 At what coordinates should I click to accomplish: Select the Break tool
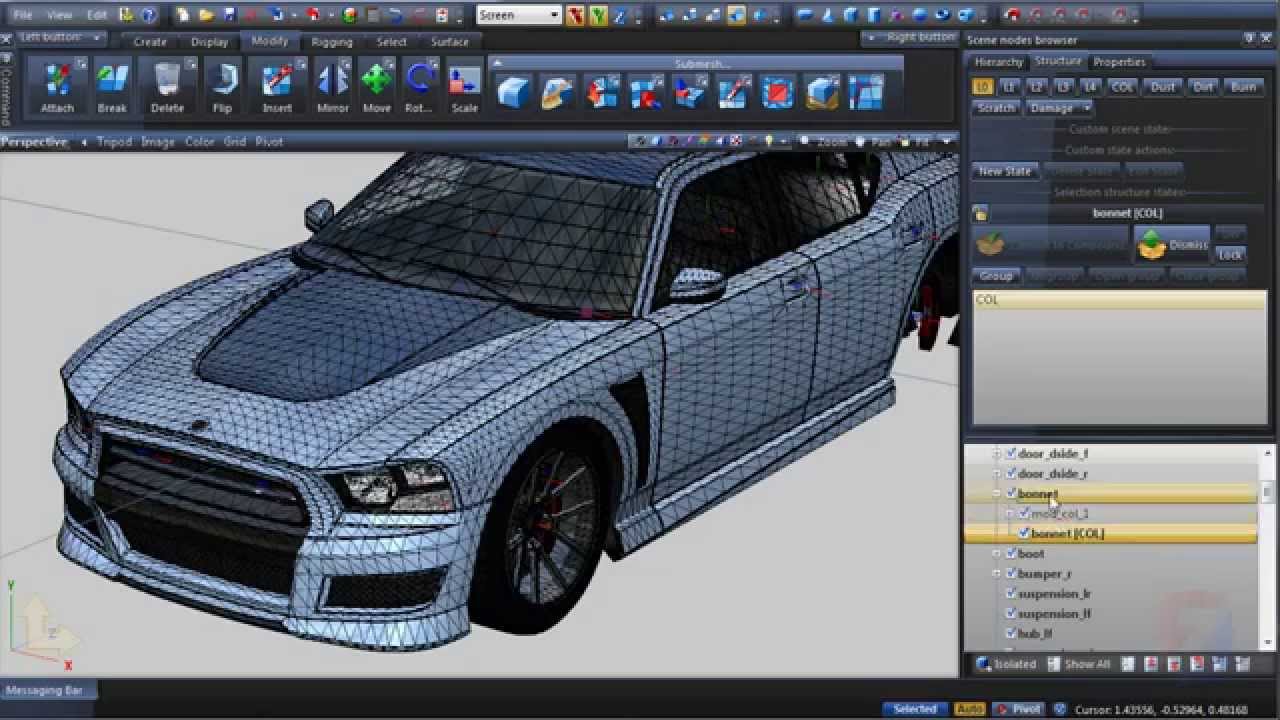point(112,87)
